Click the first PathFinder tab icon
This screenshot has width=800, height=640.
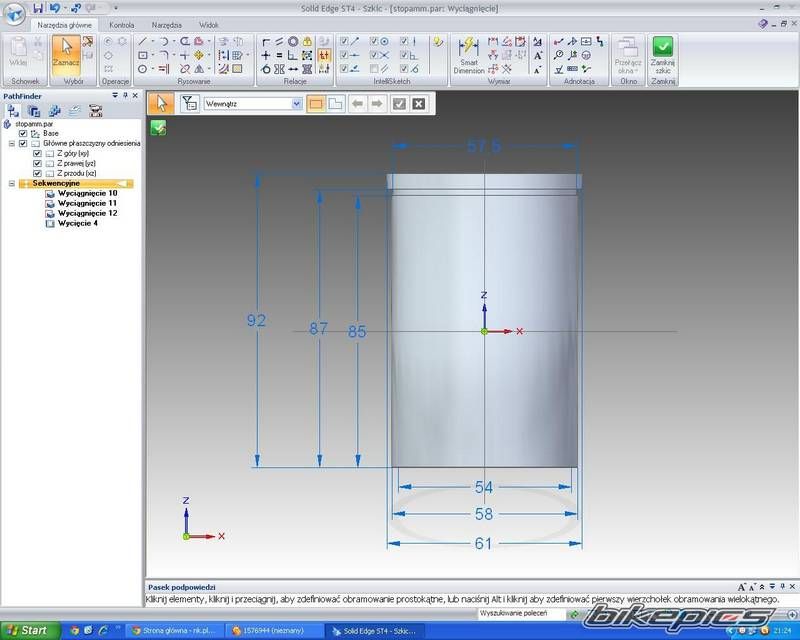(13, 111)
